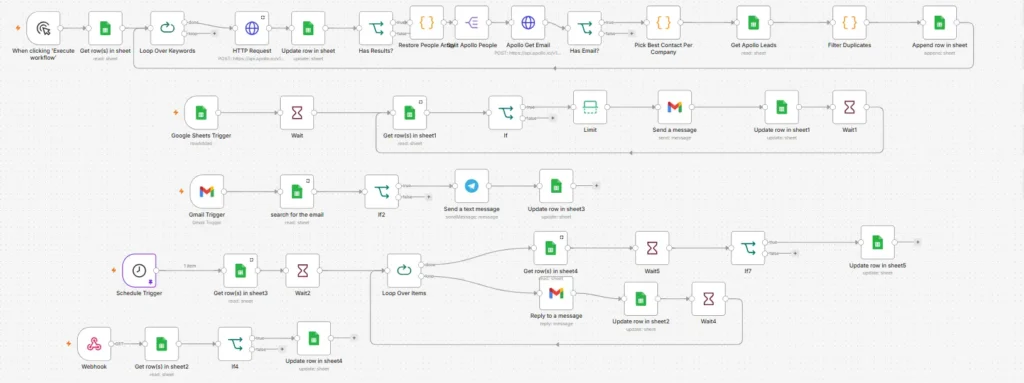The height and width of the screenshot is (383, 1024).
Task: Select the Gmail Trigger node
Action: pyautogui.click(x=206, y=192)
